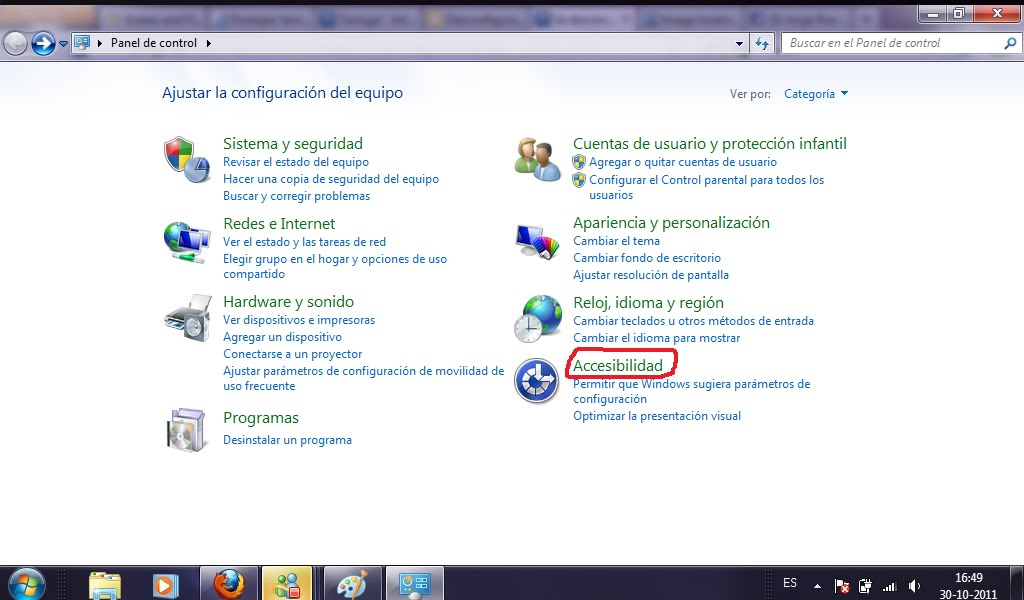This screenshot has width=1024, height=600.
Task: Click the volume speaker tray icon
Action: point(914,586)
